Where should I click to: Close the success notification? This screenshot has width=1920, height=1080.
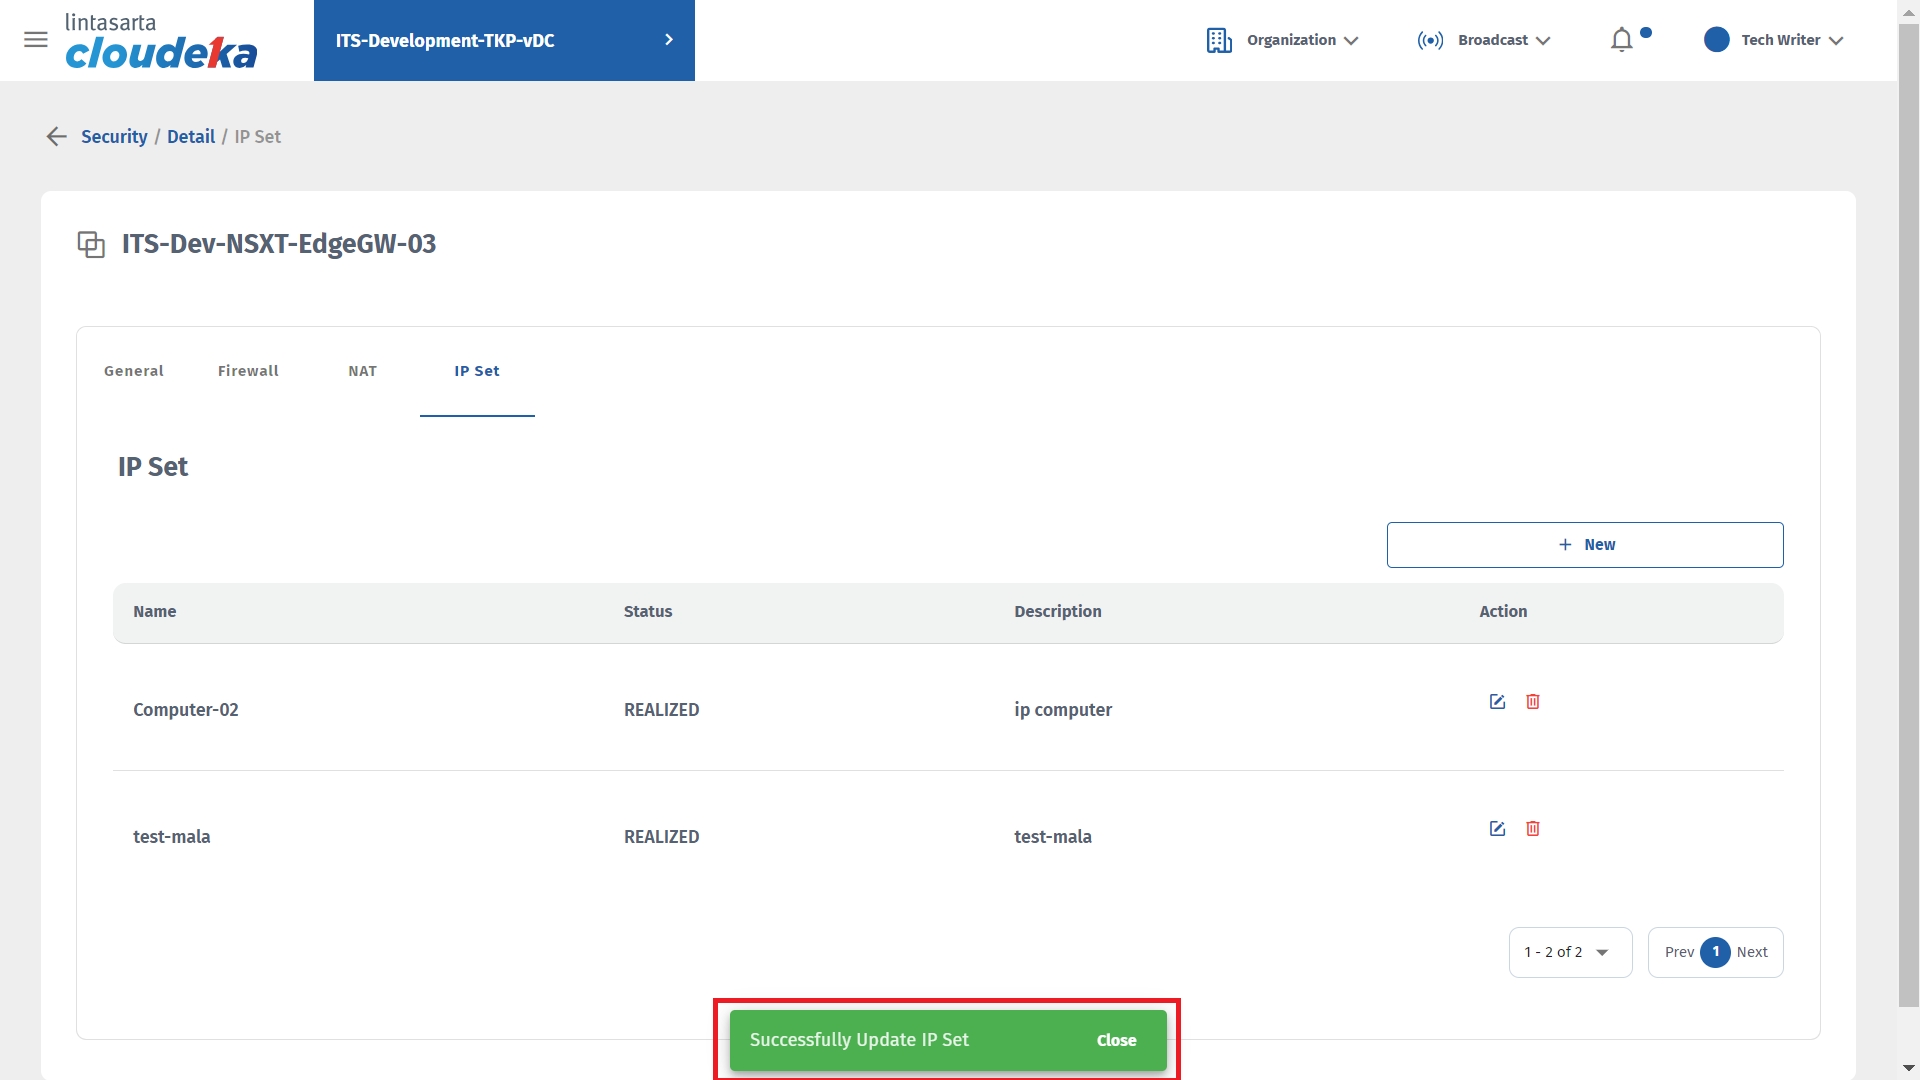tap(1116, 1040)
